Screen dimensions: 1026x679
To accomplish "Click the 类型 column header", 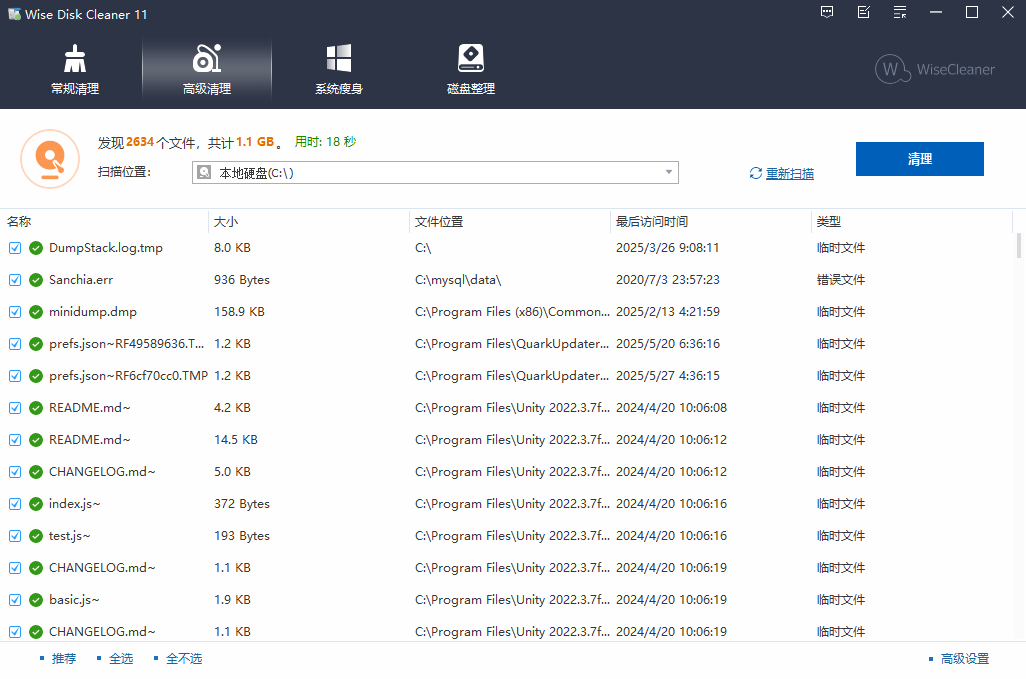I will point(829,222).
